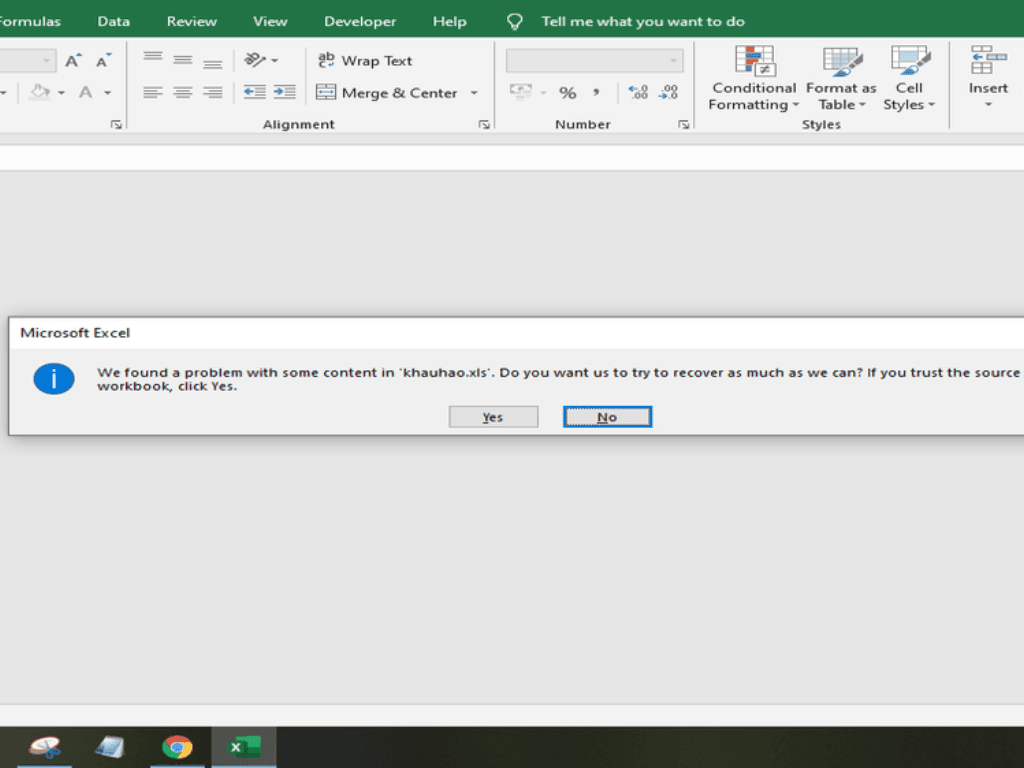This screenshot has width=1024, height=768.
Task: Switch to the Review tab
Action: (191, 21)
